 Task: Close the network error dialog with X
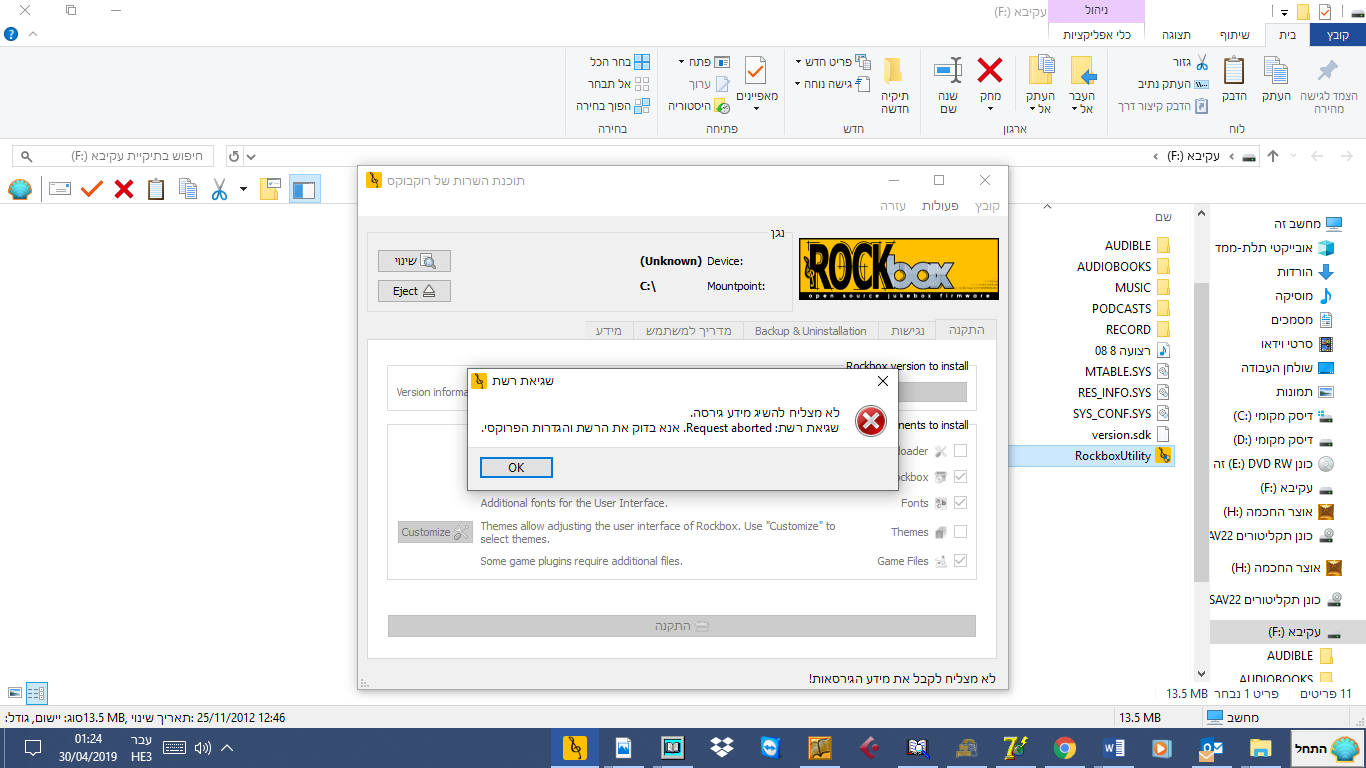click(882, 381)
